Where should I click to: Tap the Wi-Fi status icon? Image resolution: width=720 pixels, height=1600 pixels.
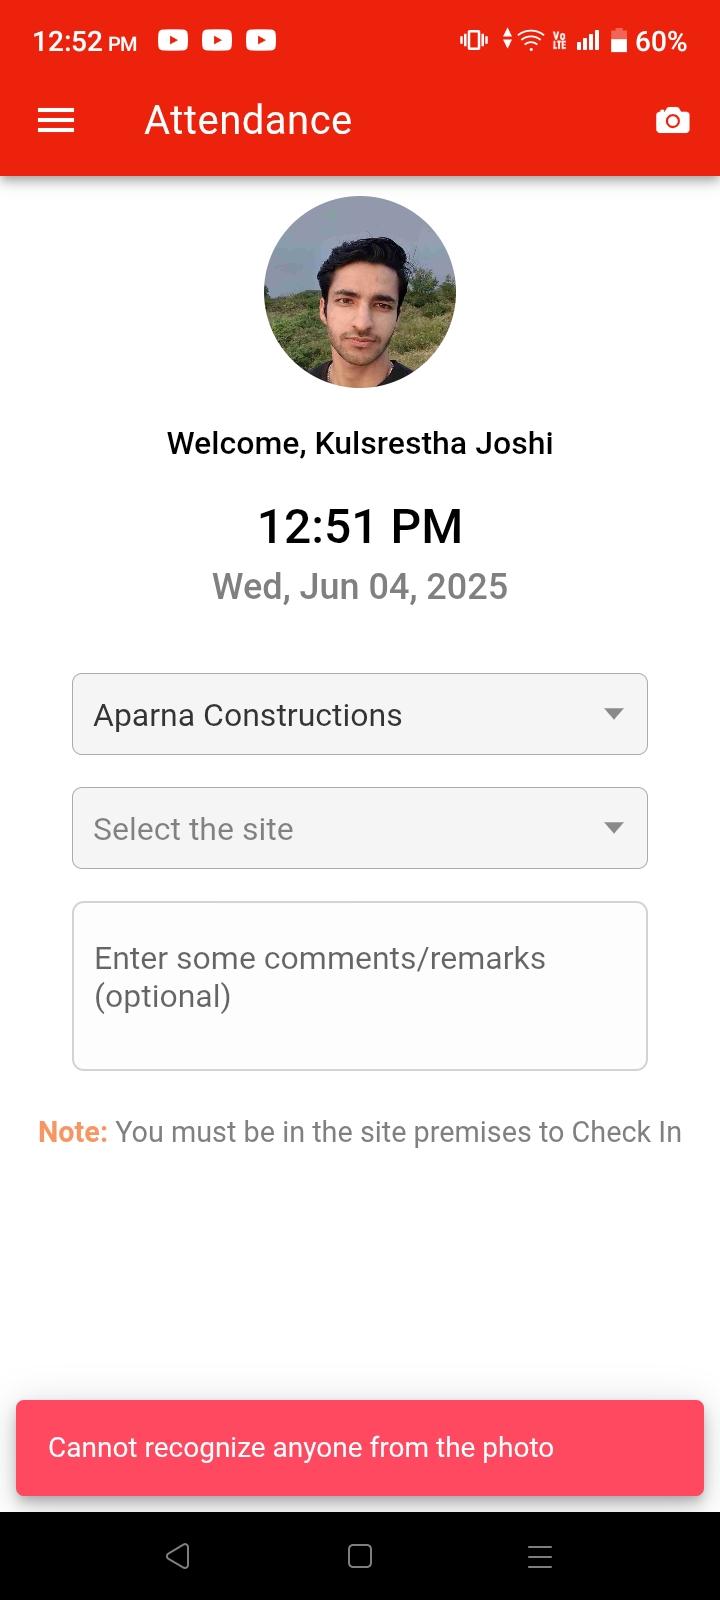pyautogui.click(x=531, y=40)
